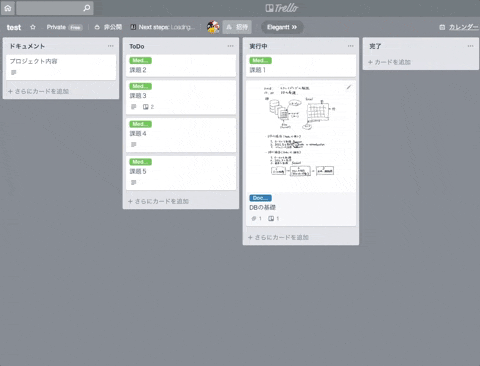
Task: Open Next steps power-up button
Action: click(163, 27)
